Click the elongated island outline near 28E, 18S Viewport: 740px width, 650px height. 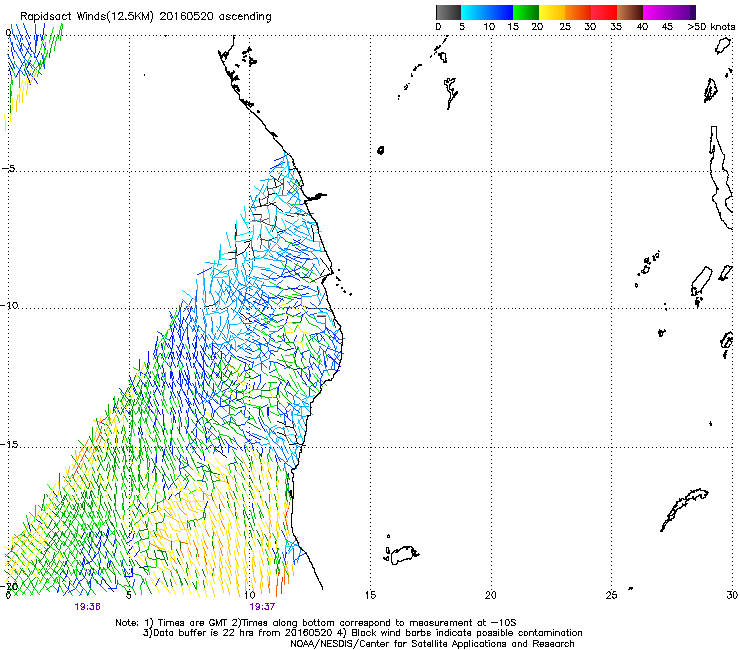684,510
